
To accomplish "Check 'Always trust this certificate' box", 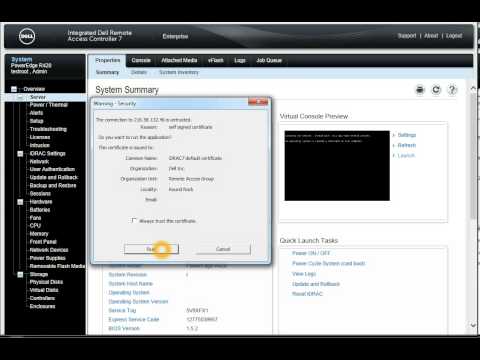I will click(134, 220).
